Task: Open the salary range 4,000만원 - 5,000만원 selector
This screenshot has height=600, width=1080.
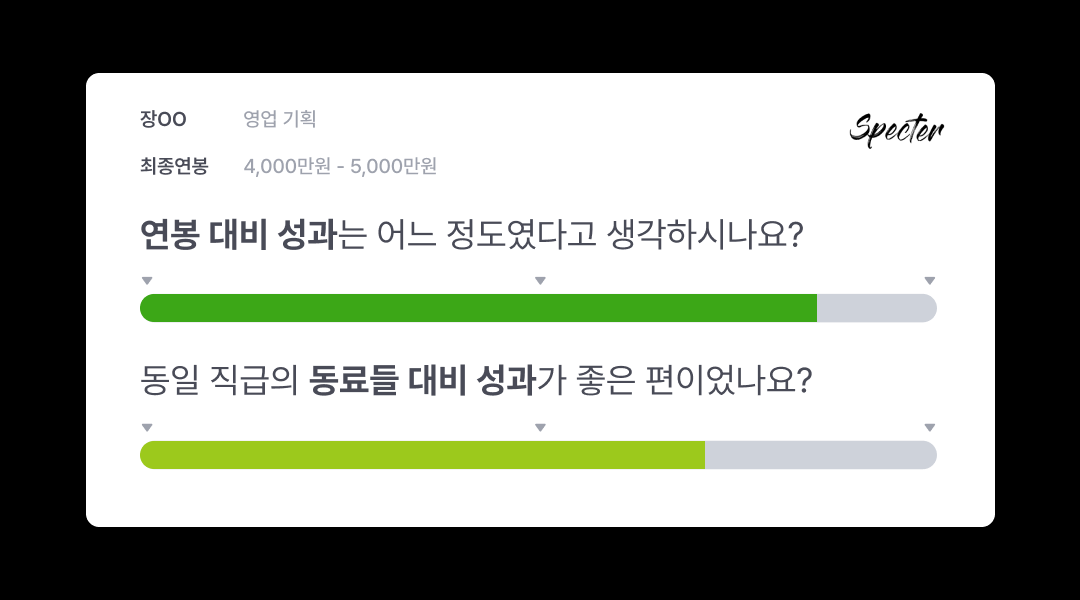Action: point(341,167)
